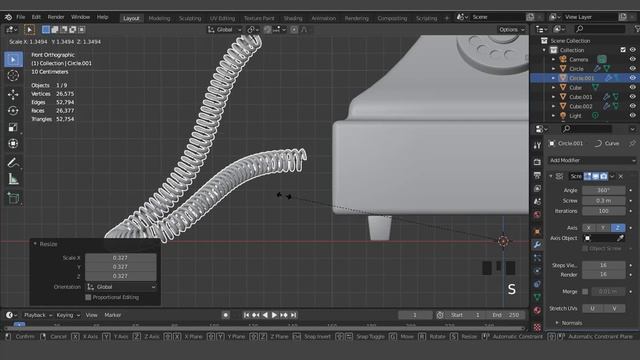Click the Blender logo menu icon
The image size is (640, 360).
point(8,17)
